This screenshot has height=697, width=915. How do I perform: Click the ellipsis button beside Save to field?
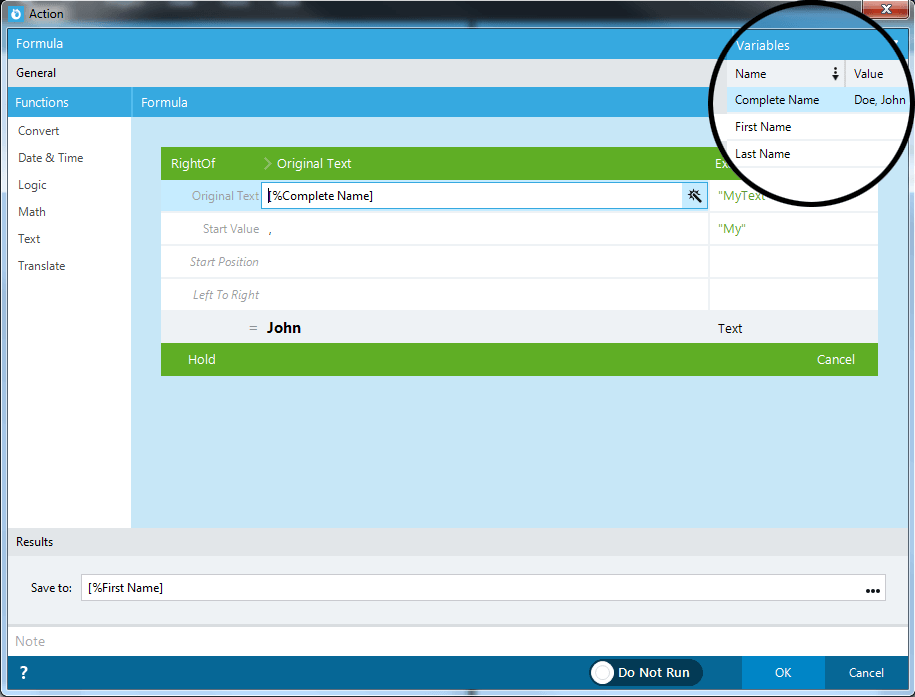pyautogui.click(x=872, y=590)
